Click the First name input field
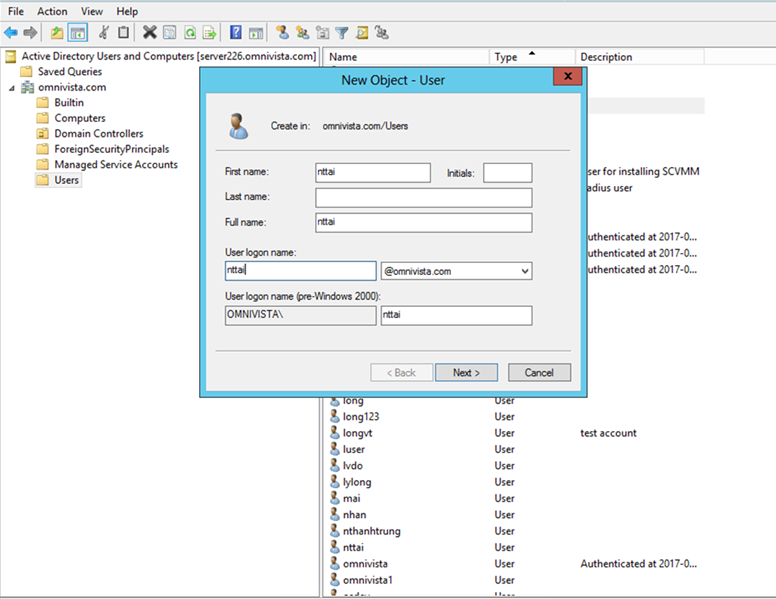This screenshot has height=599, width=776. coord(373,173)
